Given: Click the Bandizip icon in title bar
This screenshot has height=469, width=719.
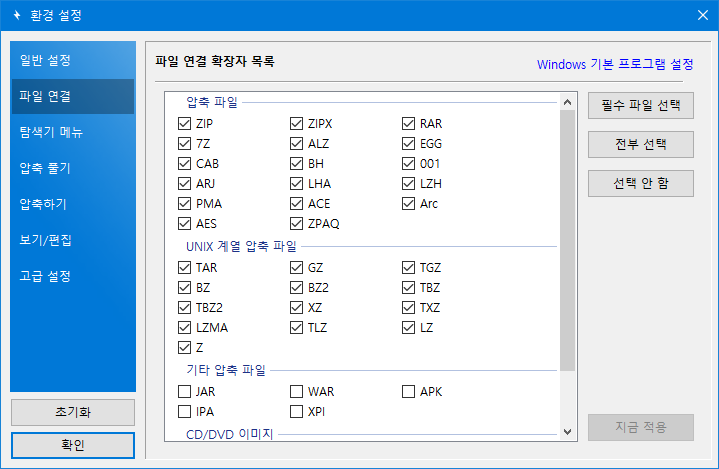Looking at the screenshot, I should [17, 15].
